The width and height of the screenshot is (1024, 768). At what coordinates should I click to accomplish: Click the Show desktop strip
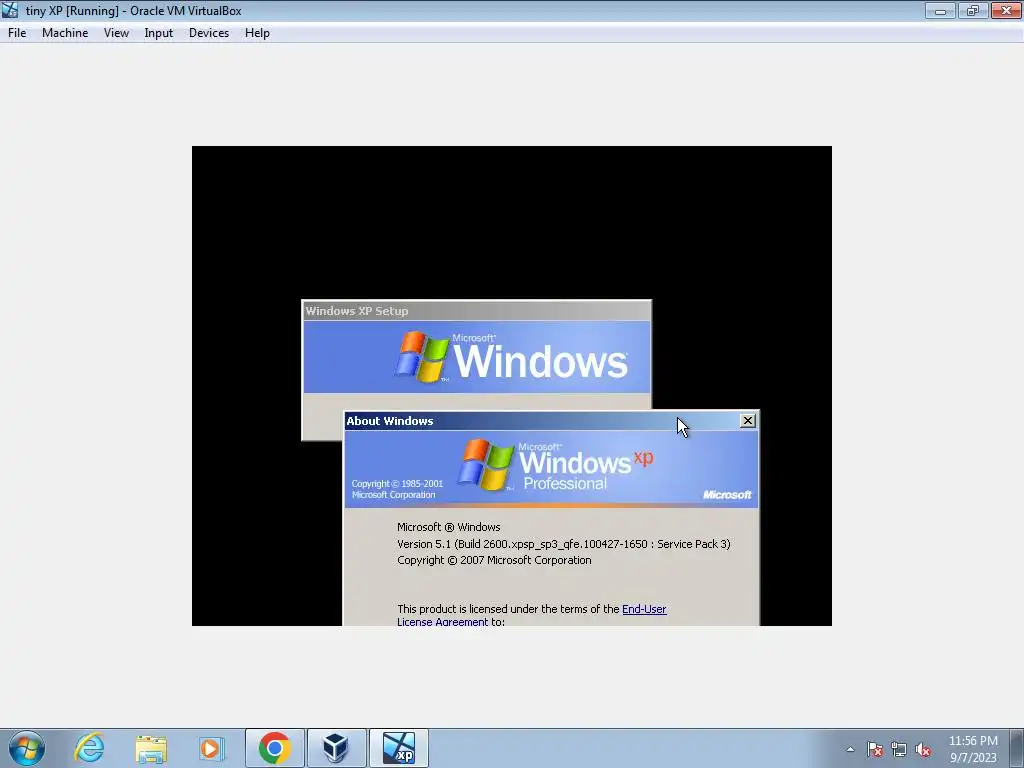(x=1017, y=748)
